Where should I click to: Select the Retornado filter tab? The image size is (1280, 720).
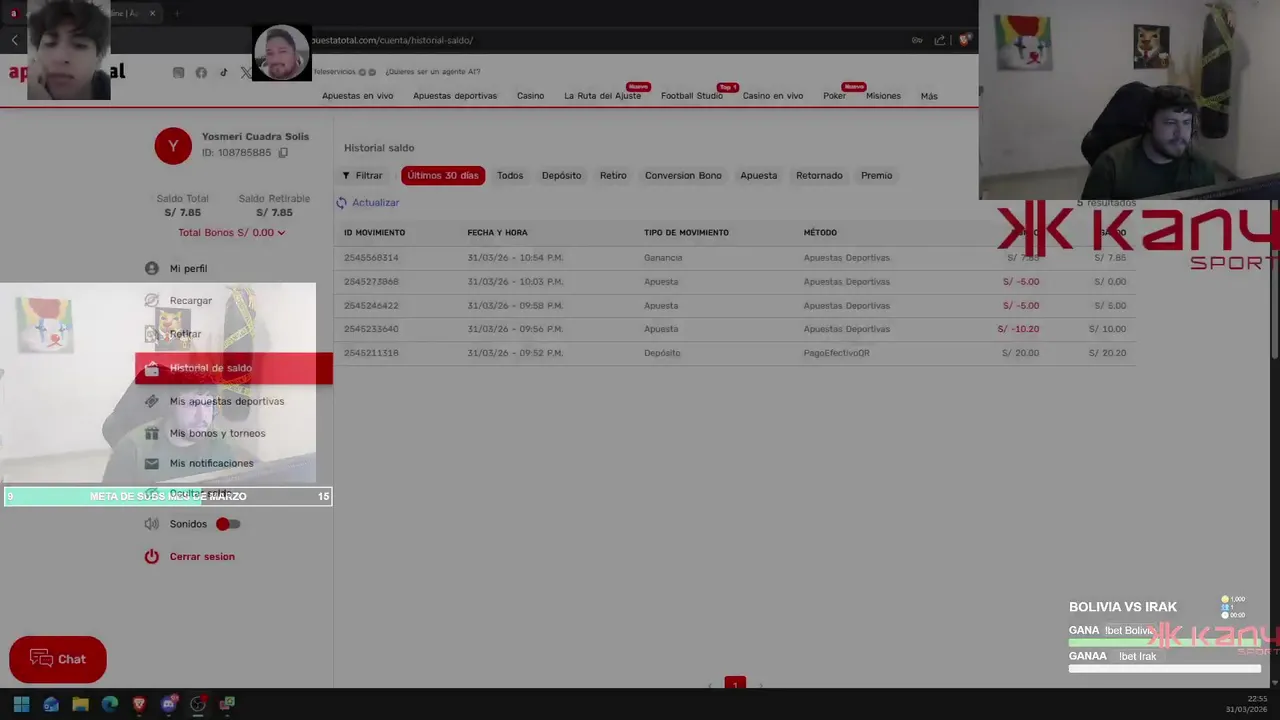(819, 175)
